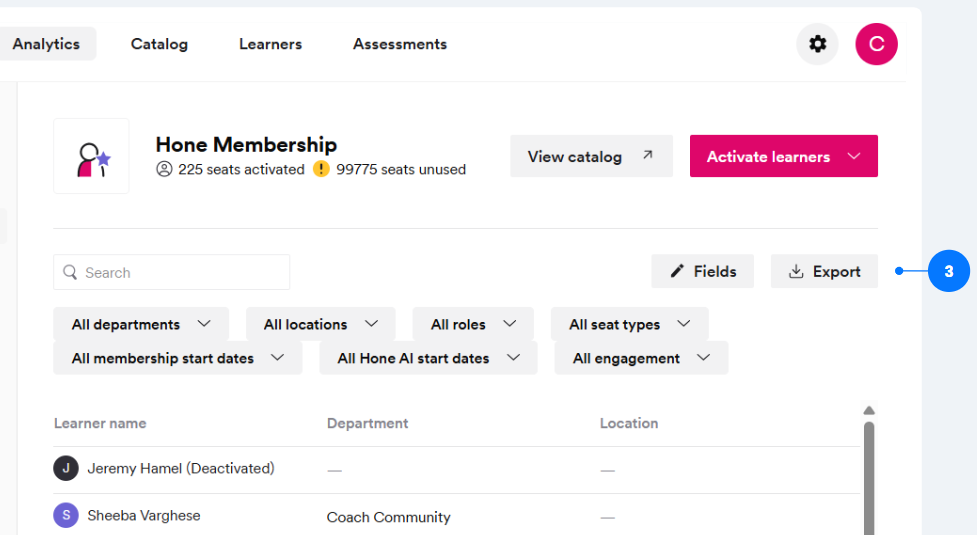Select Jeremy Hamel (Deactivated) row name
977x535 pixels.
[181, 468]
